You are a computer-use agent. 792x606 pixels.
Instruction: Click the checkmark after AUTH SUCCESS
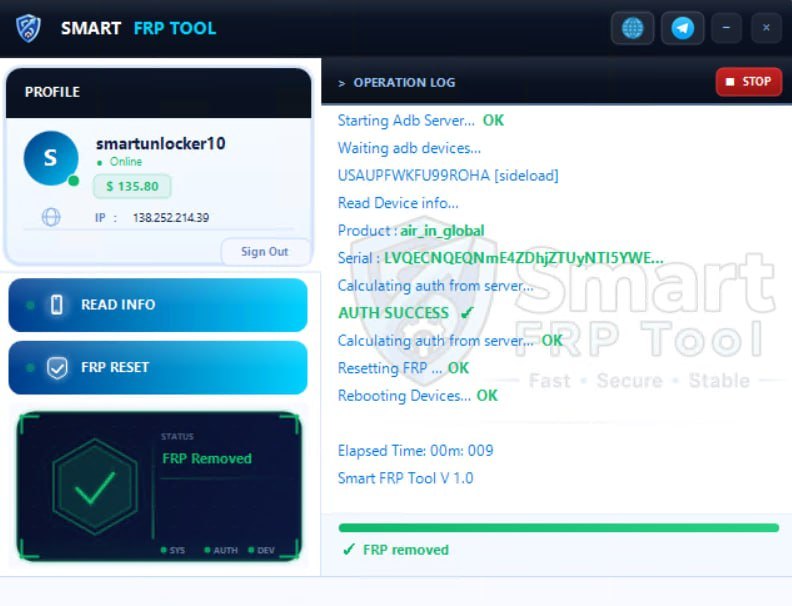pos(467,313)
